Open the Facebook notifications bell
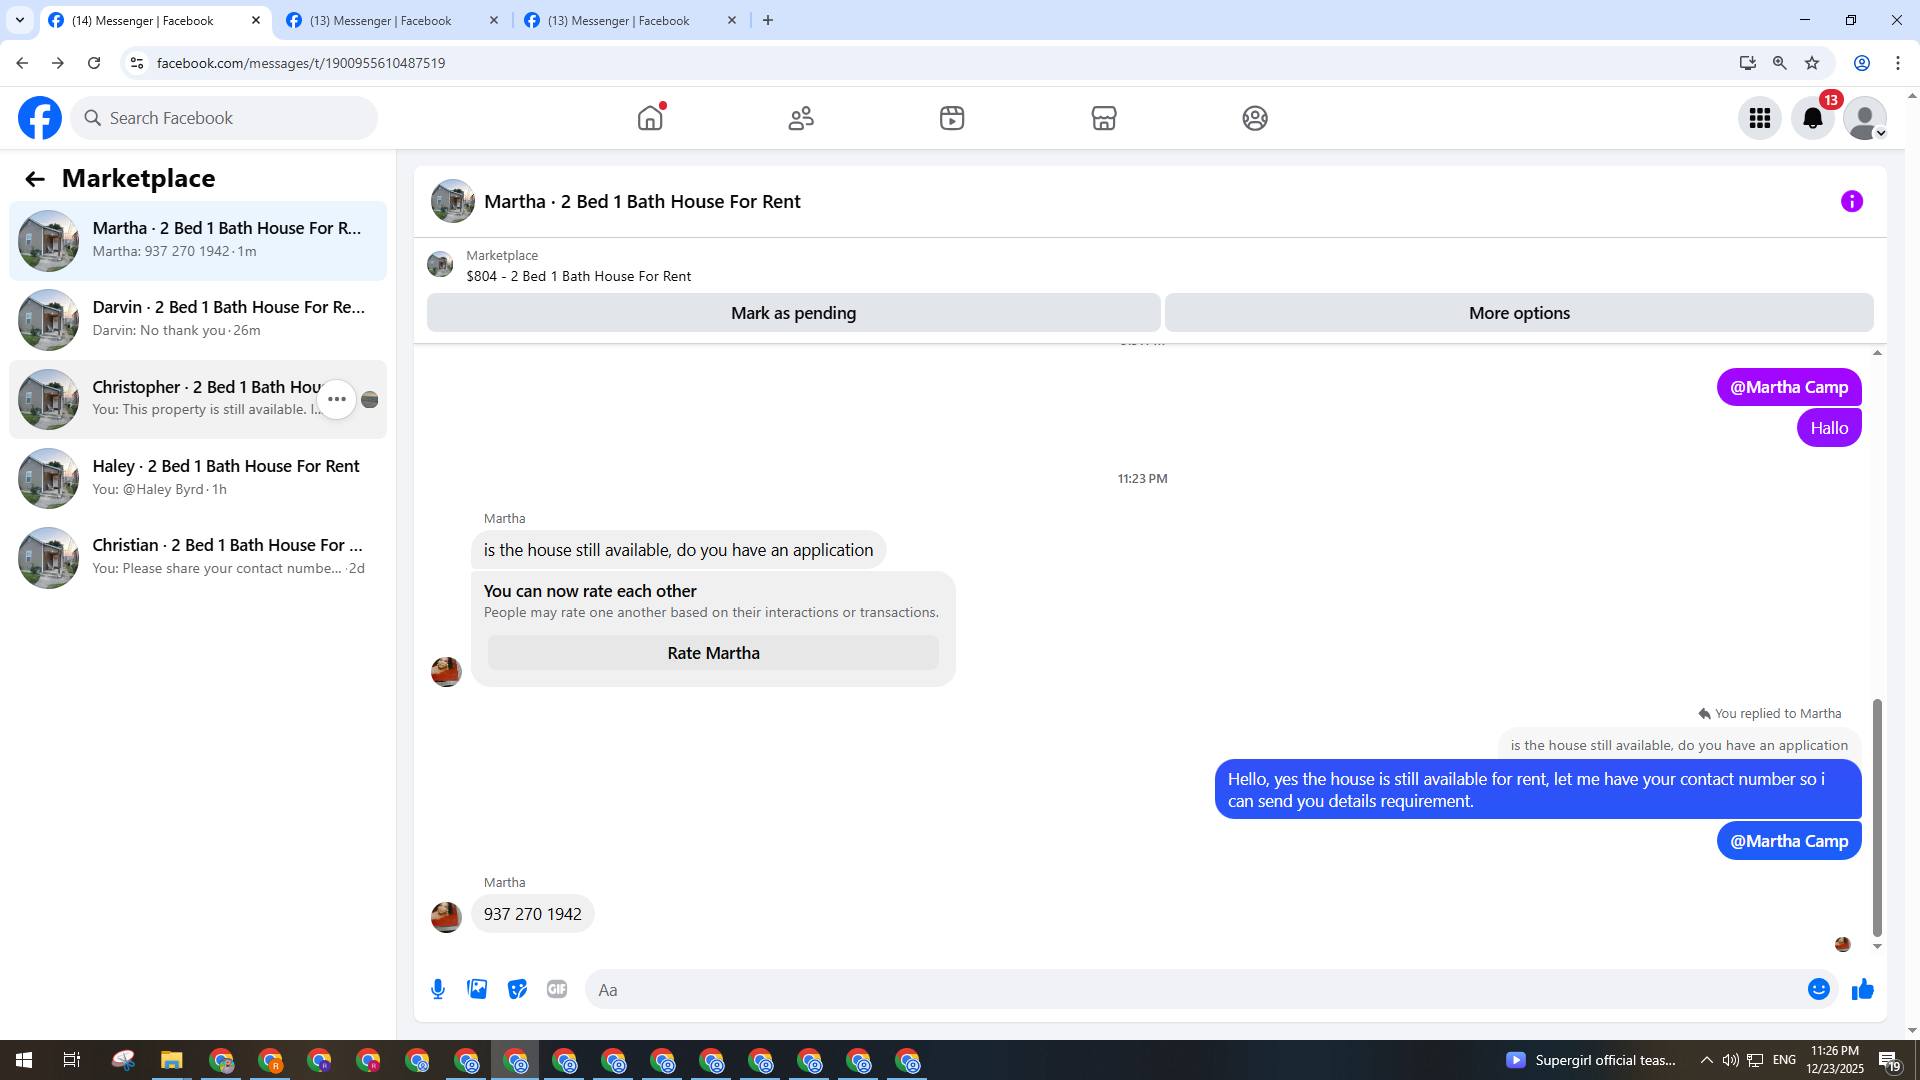 coord(1812,118)
